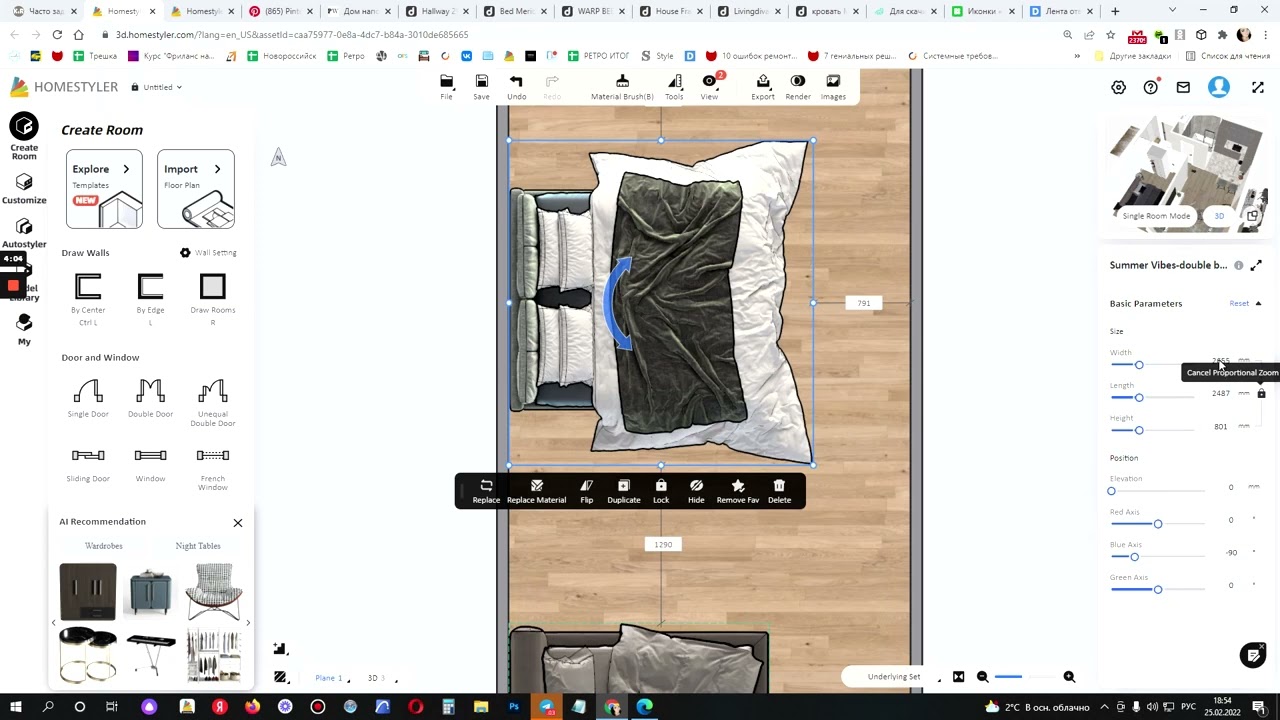1280x720 pixels.
Task: Enter fullscreen with the expand arrows icon
Action: pyautogui.click(x=1258, y=88)
